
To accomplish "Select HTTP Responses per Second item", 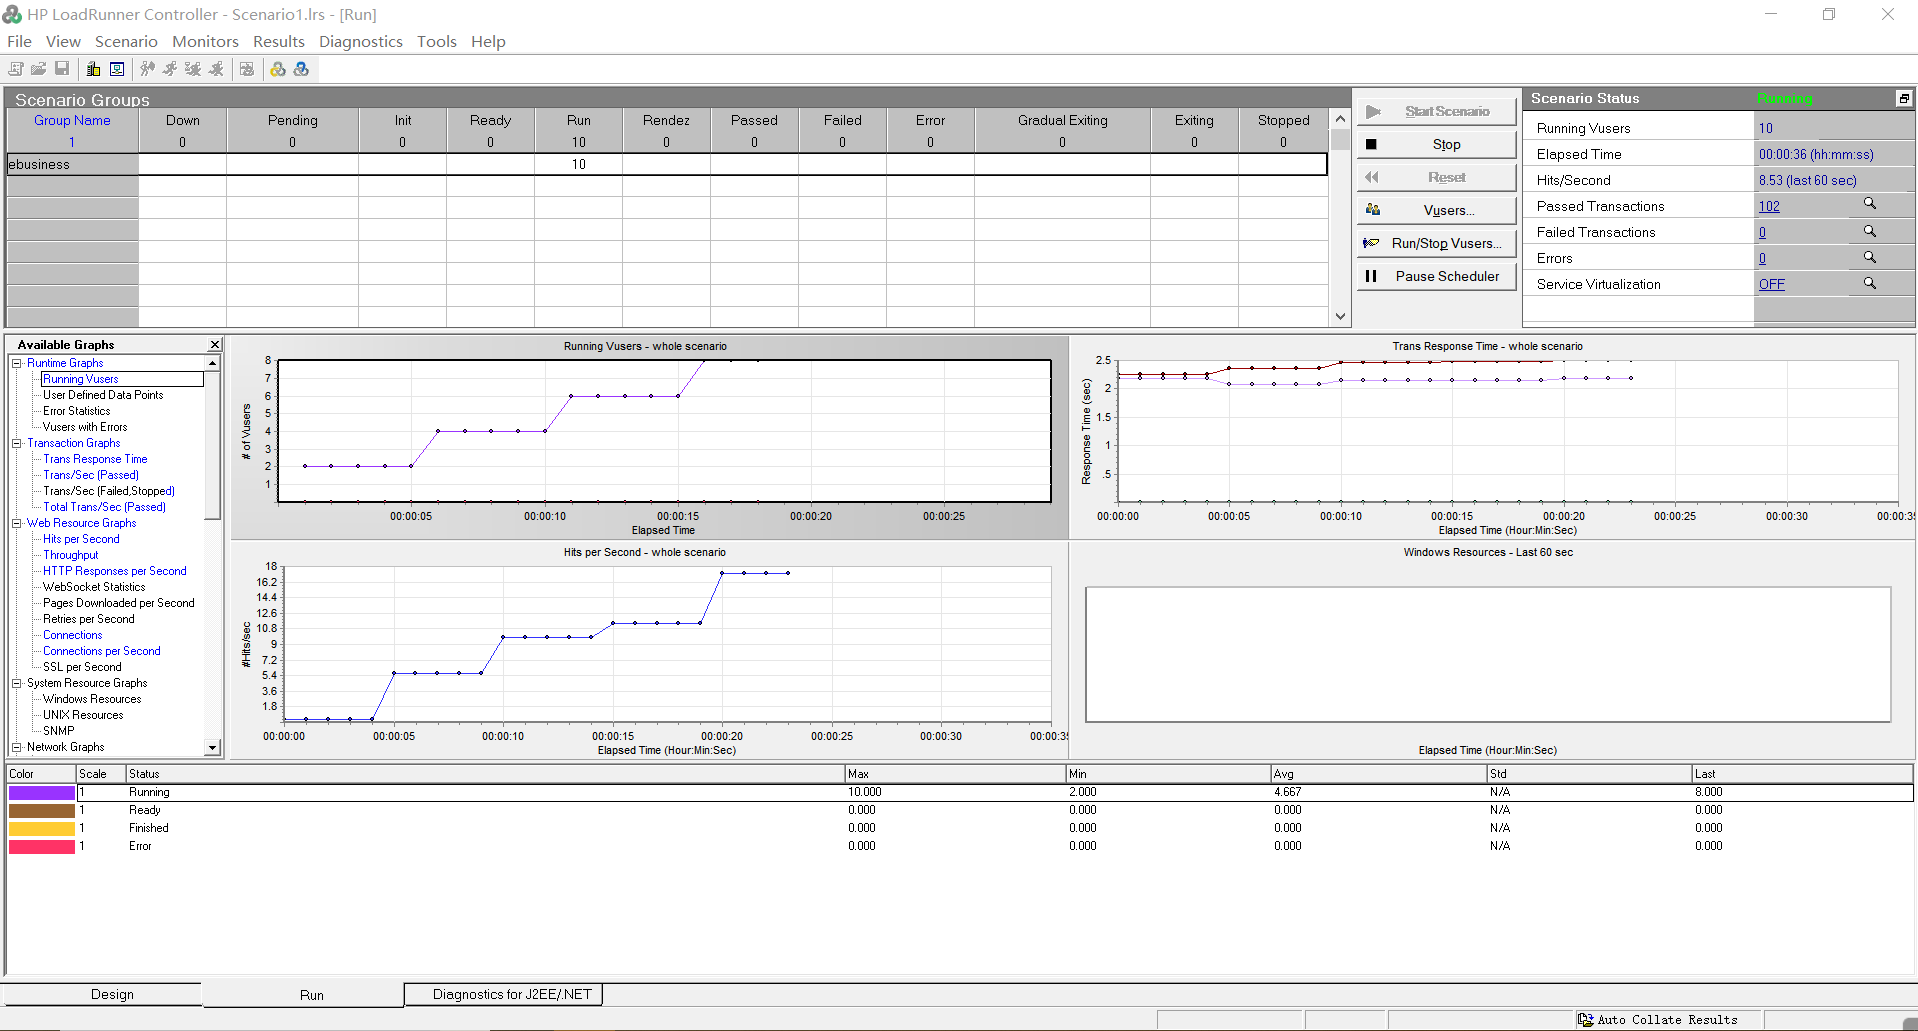I will [114, 571].
